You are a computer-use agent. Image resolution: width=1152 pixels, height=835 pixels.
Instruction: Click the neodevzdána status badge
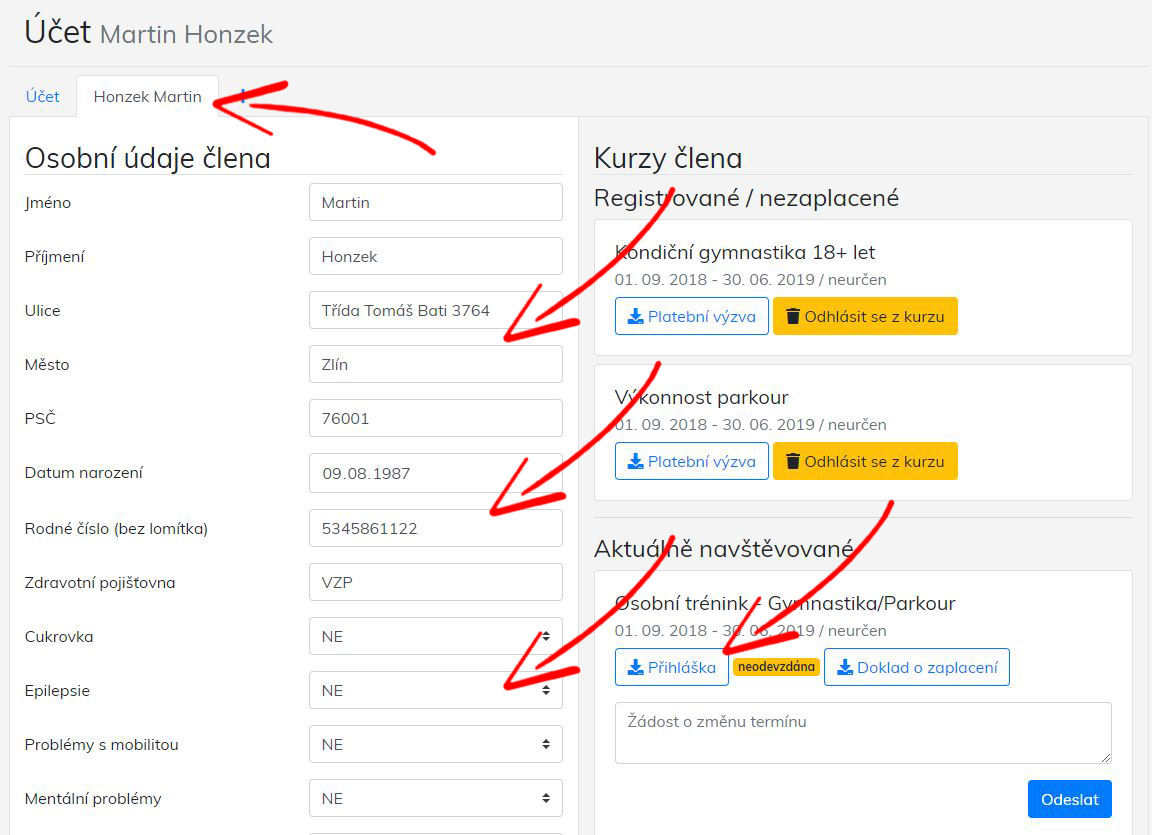coord(776,667)
